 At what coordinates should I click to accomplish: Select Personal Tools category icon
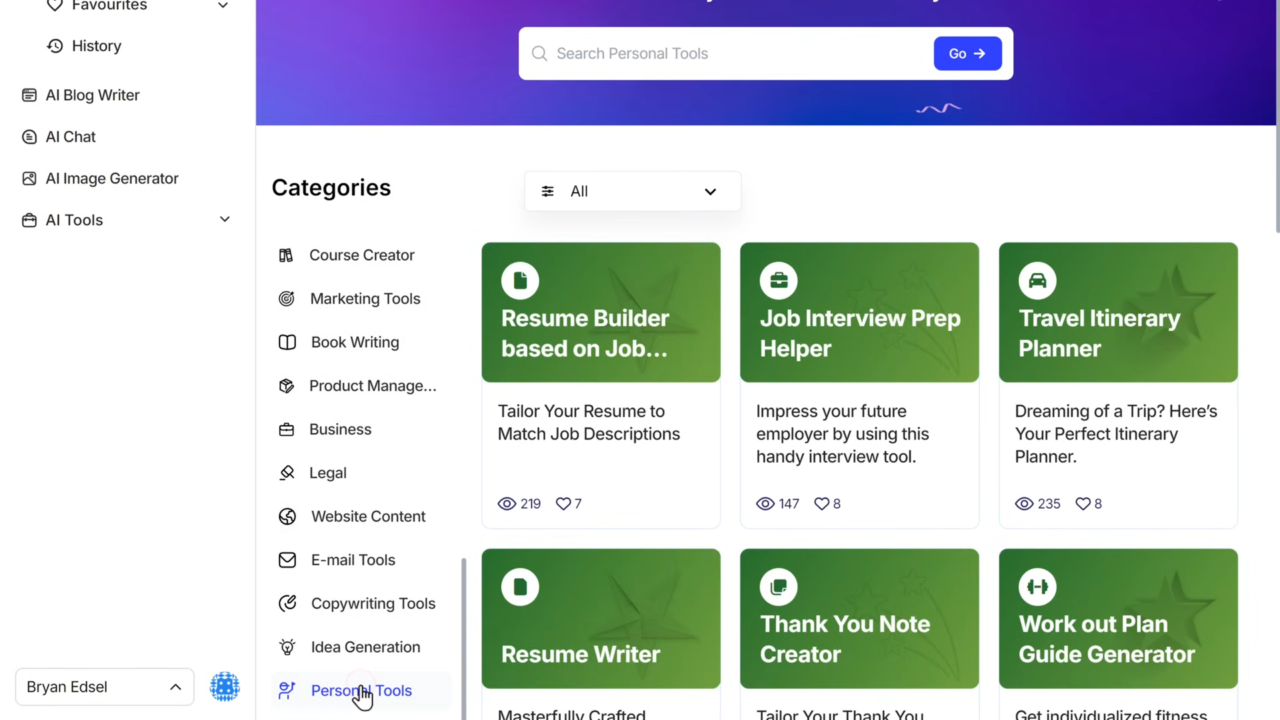tap(287, 690)
